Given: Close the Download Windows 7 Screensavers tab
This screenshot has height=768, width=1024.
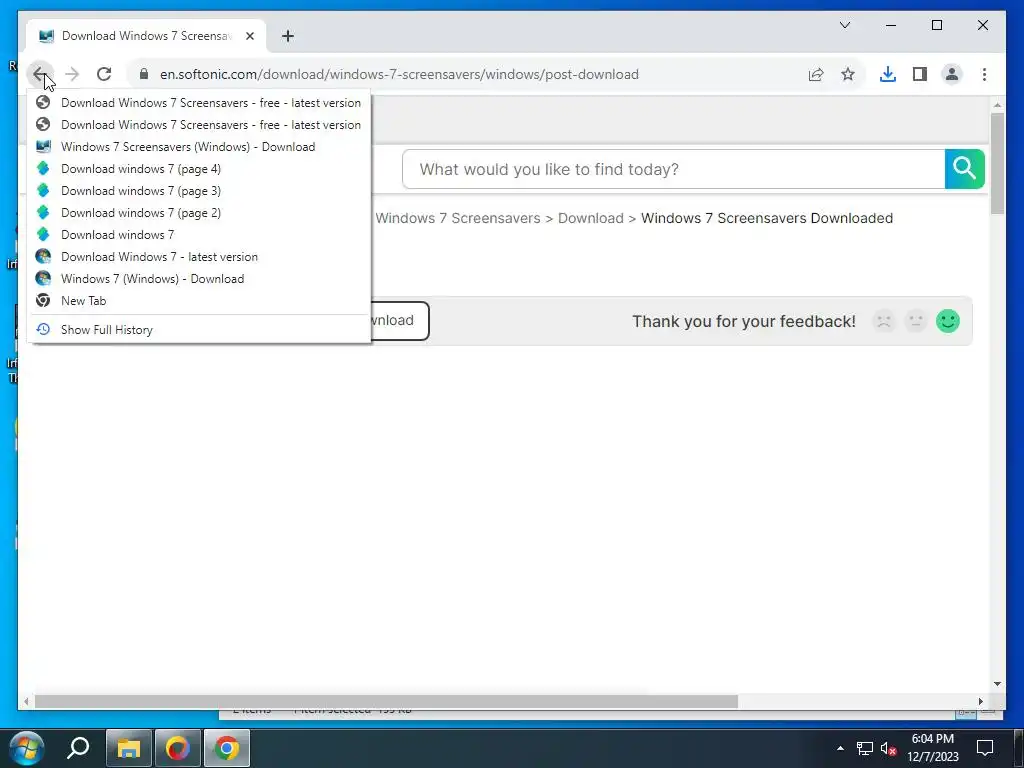Looking at the screenshot, I should [249, 36].
